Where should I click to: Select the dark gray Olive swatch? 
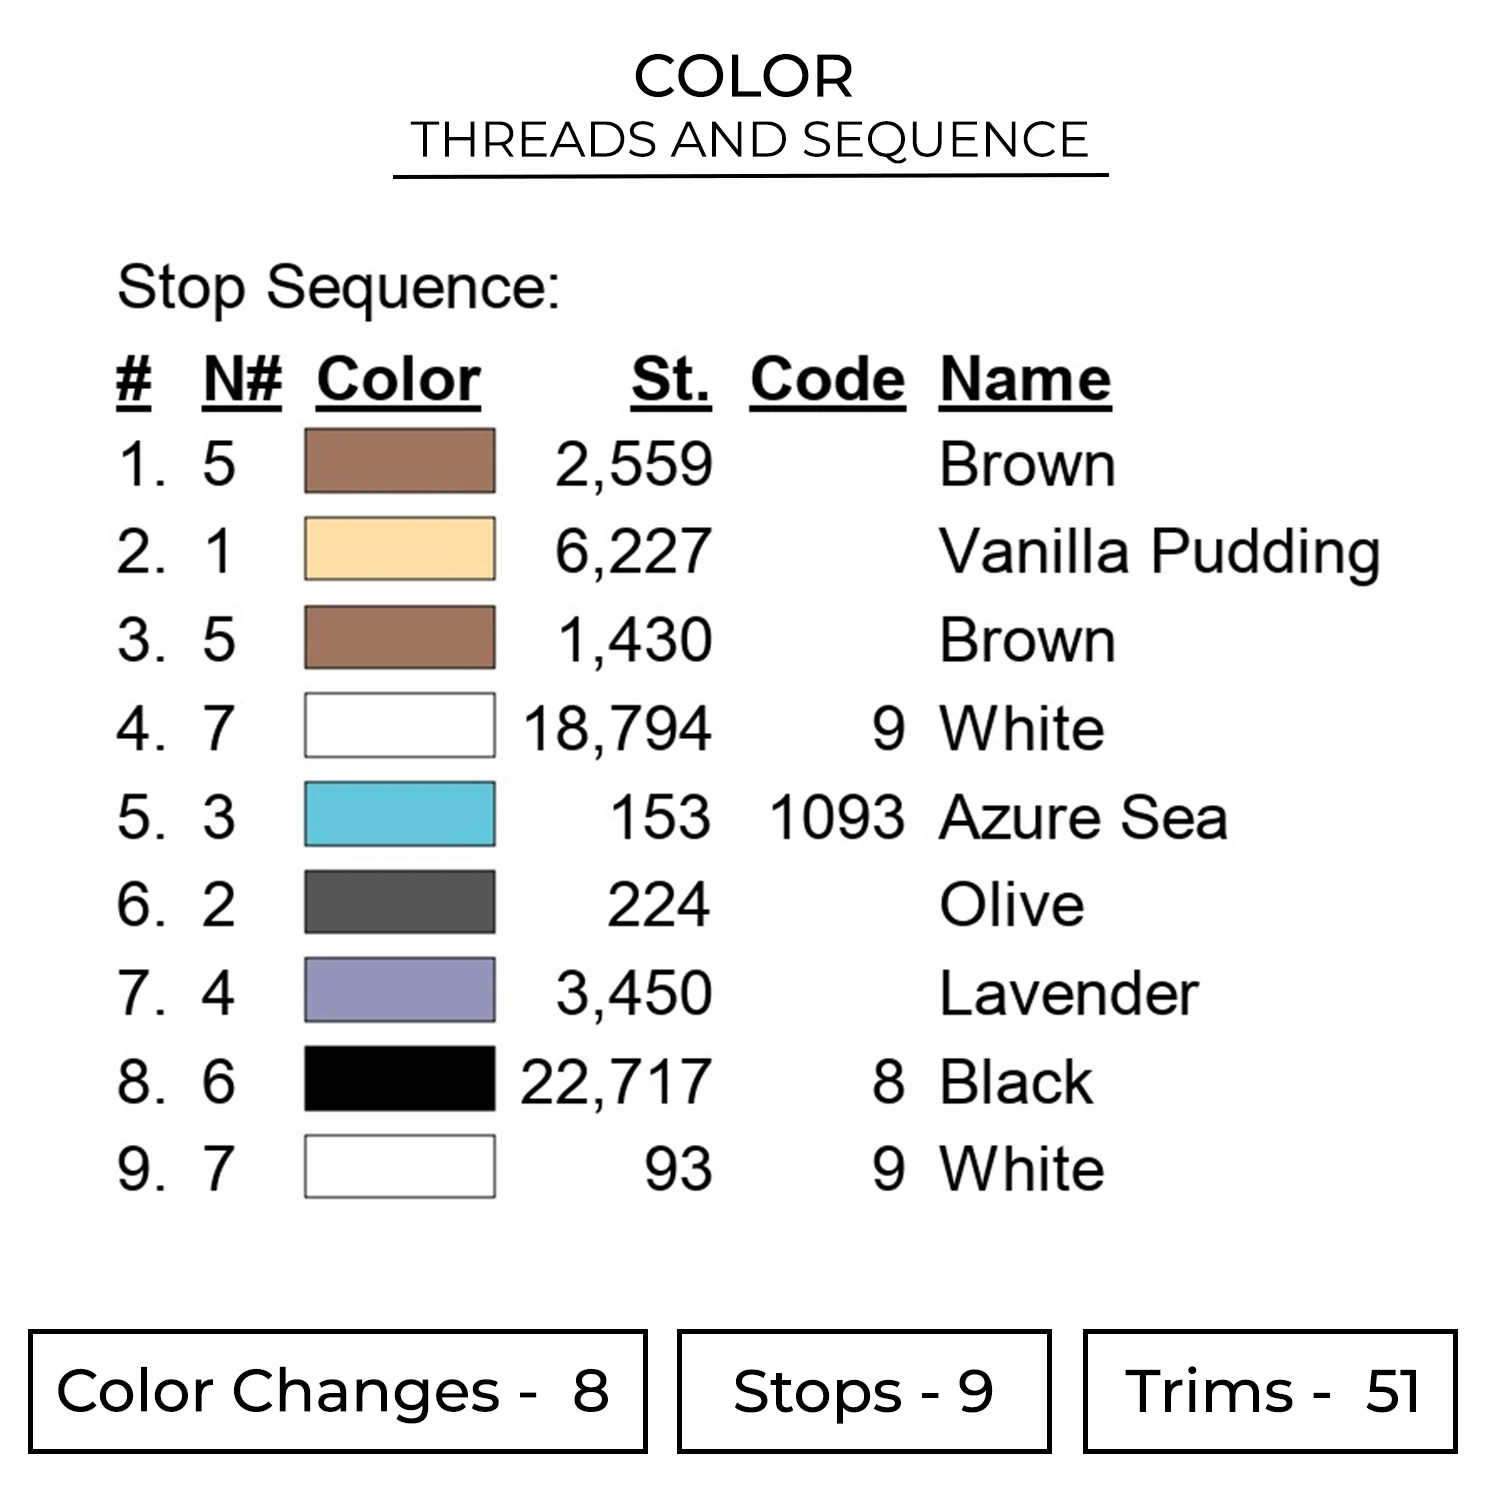[399, 902]
